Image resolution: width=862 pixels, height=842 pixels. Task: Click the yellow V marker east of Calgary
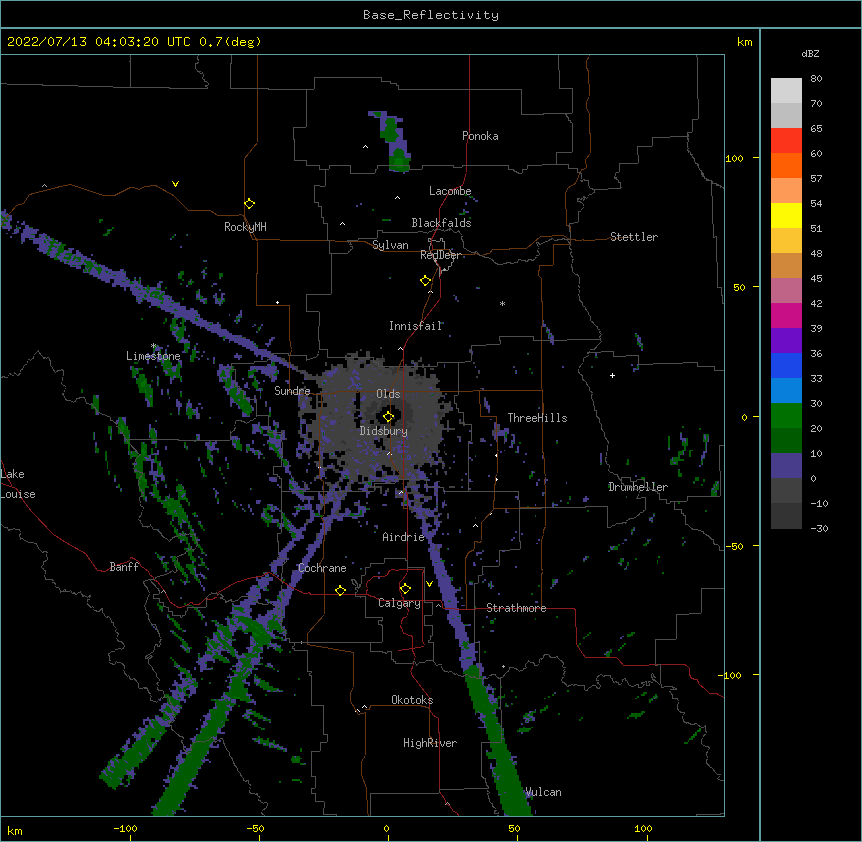click(x=429, y=584)
